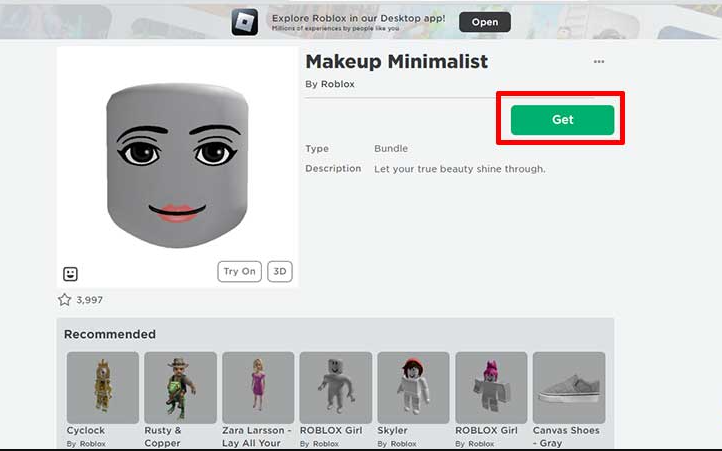Open the three-dot options menu for Makeup Minimalist
The image size is (722, 451).
tap(599, 61)
